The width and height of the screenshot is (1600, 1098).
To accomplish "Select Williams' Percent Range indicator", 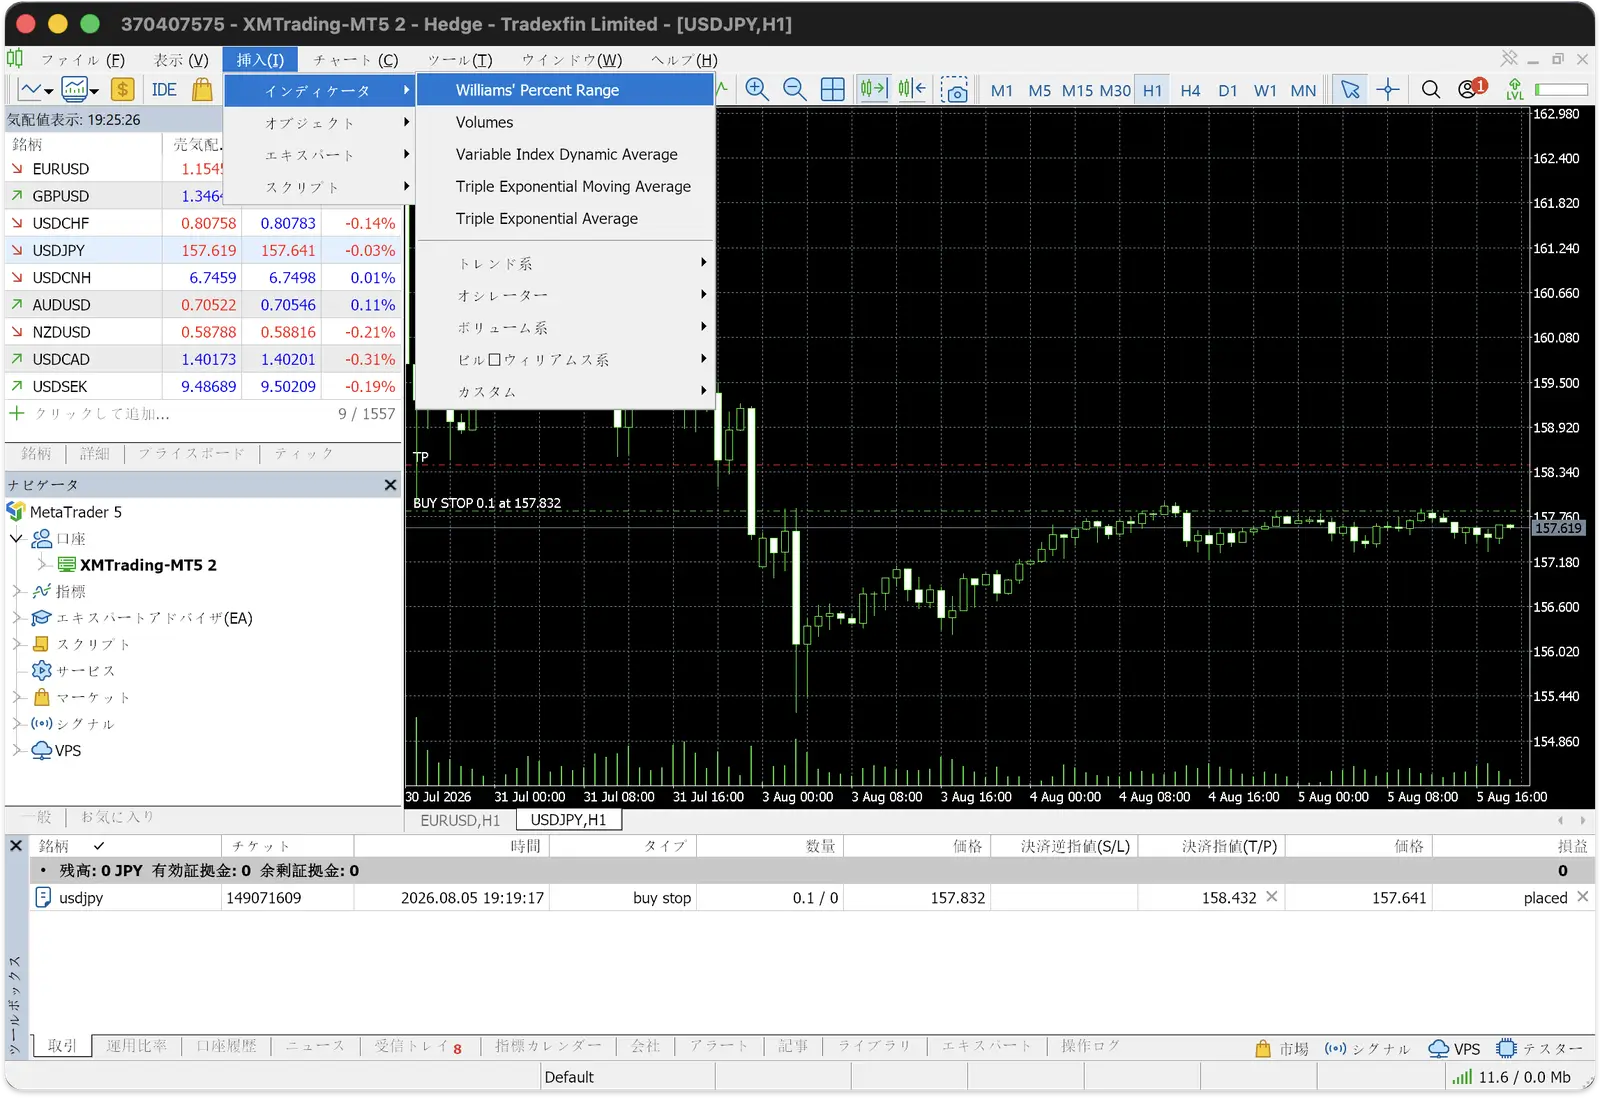I will click(565, 90).
